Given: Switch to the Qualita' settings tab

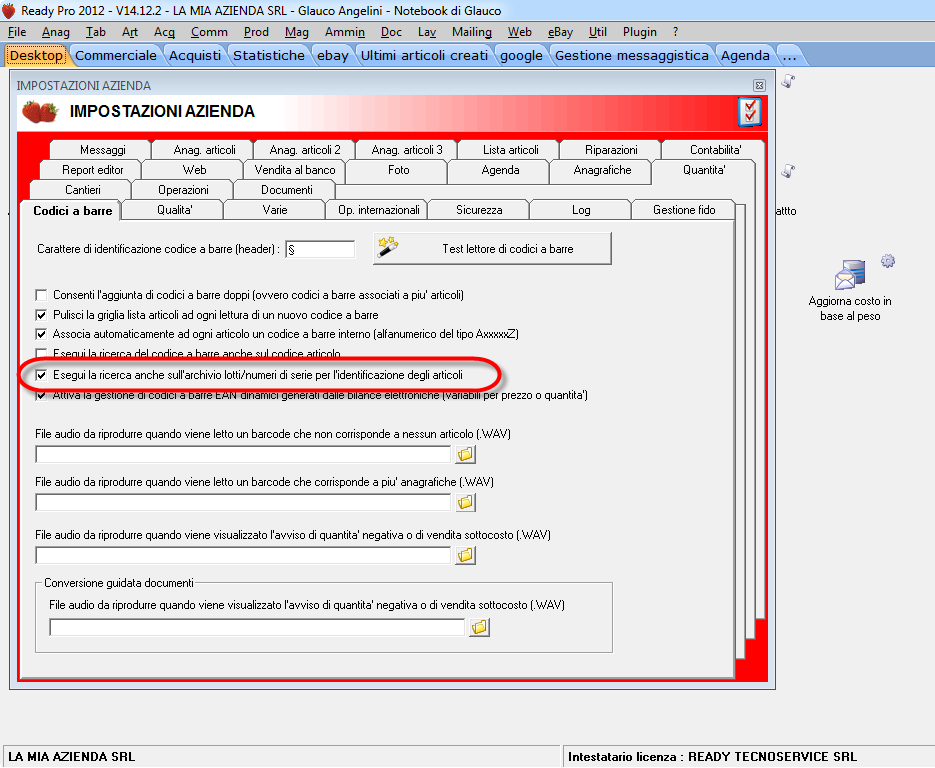Looking at the screenshot, I should [x=174, y=210].
